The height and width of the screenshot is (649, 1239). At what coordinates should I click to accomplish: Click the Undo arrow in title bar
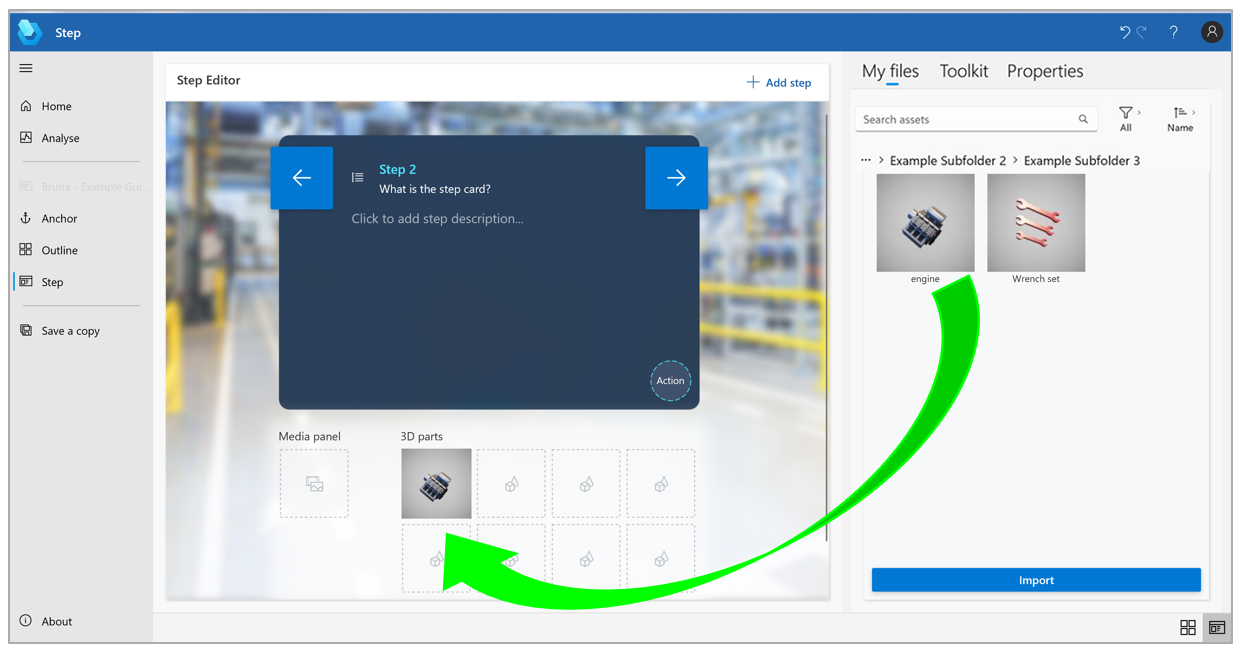[x=1125, y=32]
